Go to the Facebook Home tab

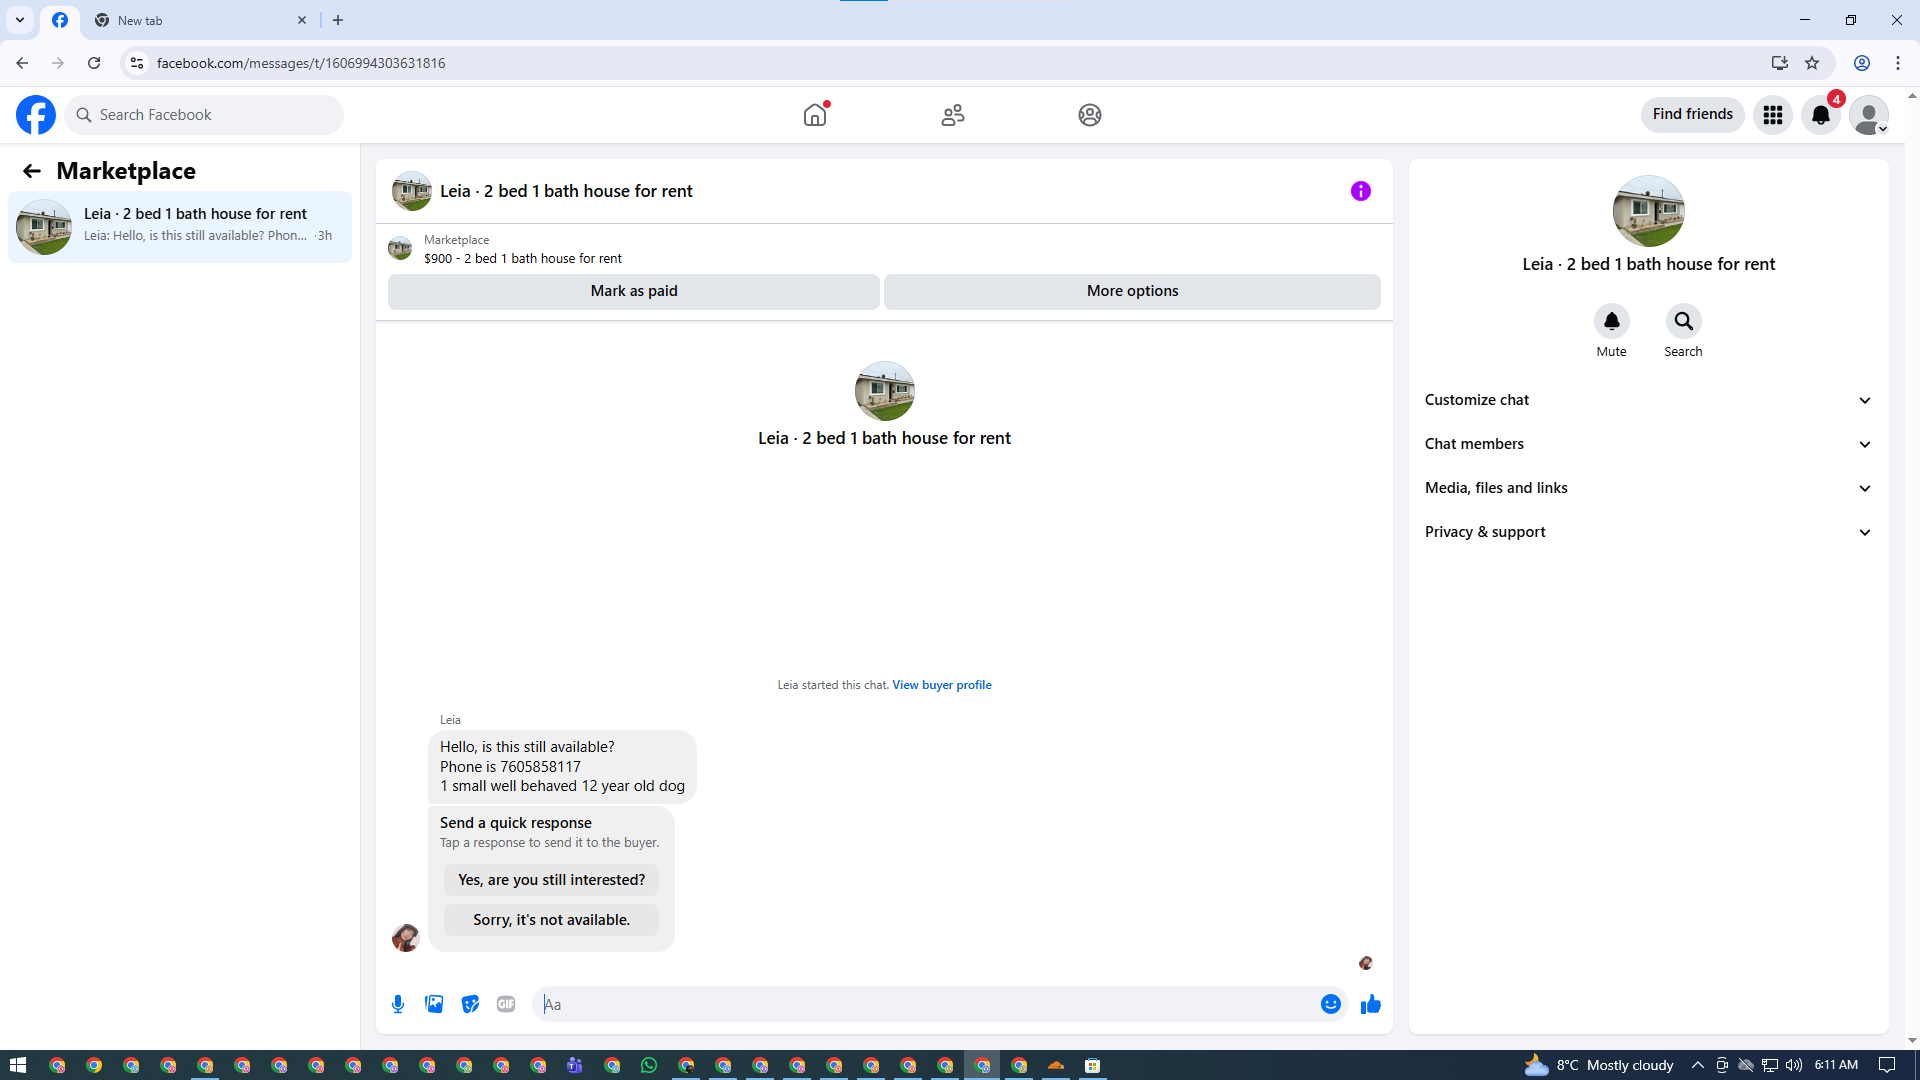815,115
